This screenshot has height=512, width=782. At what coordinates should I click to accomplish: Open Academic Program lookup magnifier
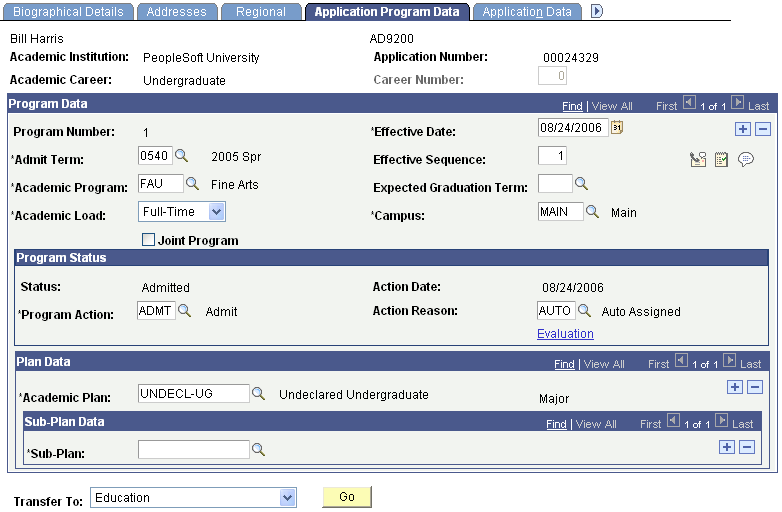tap(193, 184)
